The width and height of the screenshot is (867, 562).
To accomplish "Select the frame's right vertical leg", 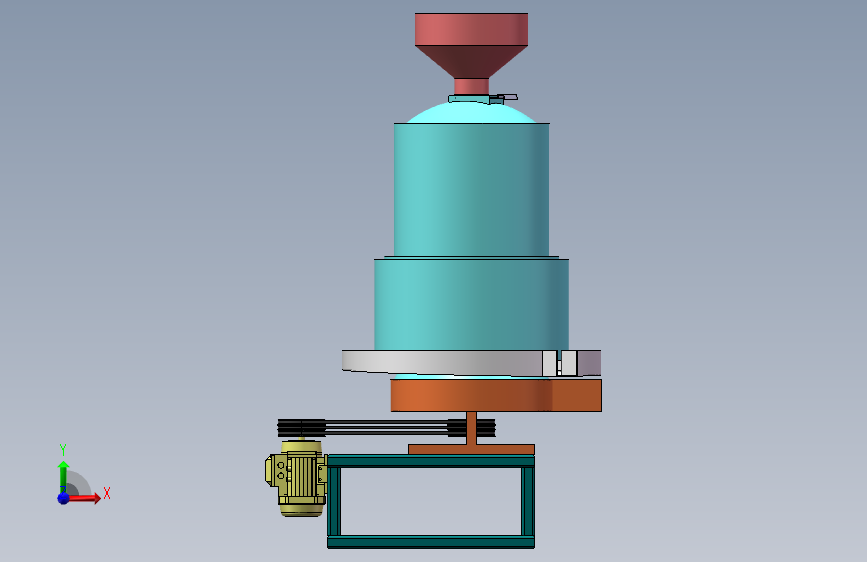I will point(527,501).
